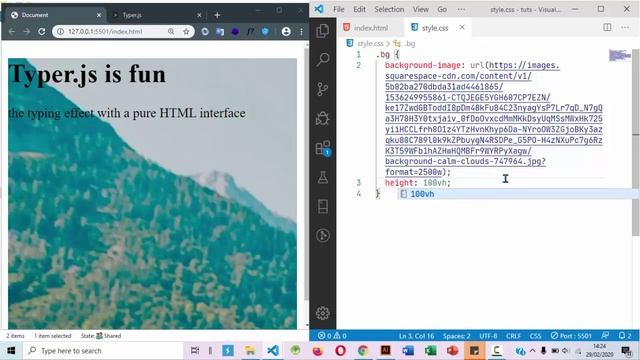This screenshot has width=640, height=360.
Task: Open the Extensions view with badge
Action: [x=322, y=148]
